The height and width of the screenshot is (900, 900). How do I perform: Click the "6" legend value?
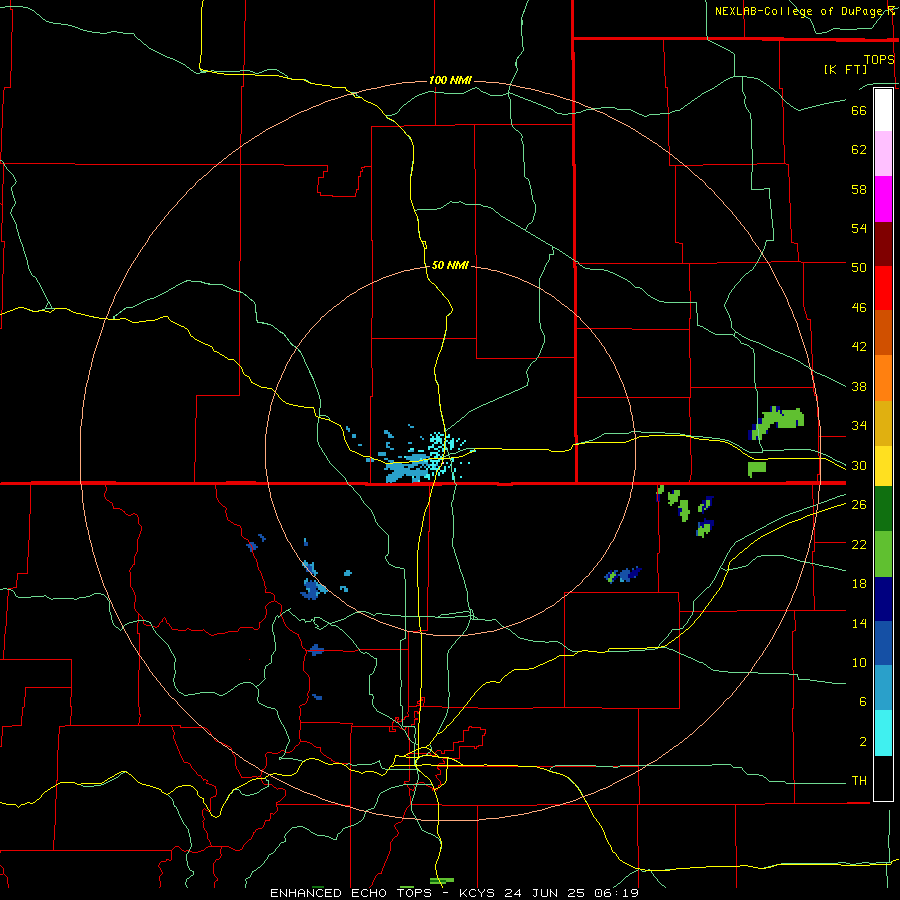pos(863,702)
